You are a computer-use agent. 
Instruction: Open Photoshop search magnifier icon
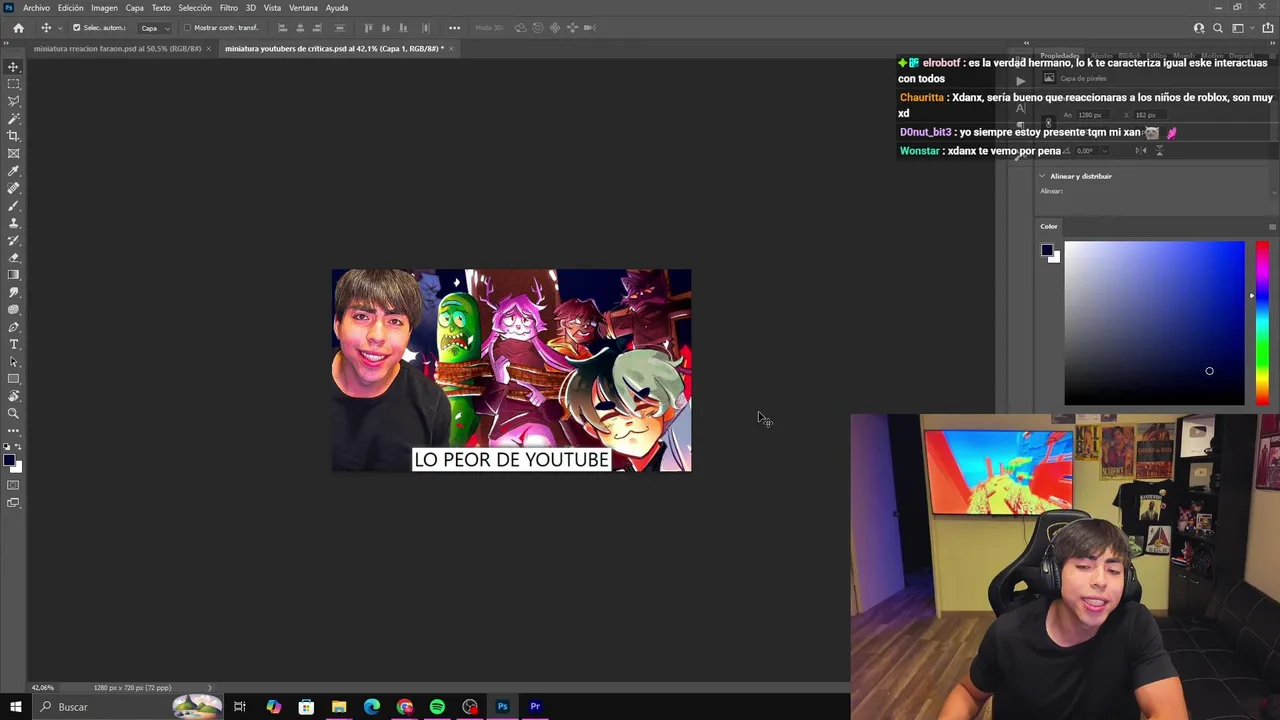pyautogui.click(x=1217, y=28)
